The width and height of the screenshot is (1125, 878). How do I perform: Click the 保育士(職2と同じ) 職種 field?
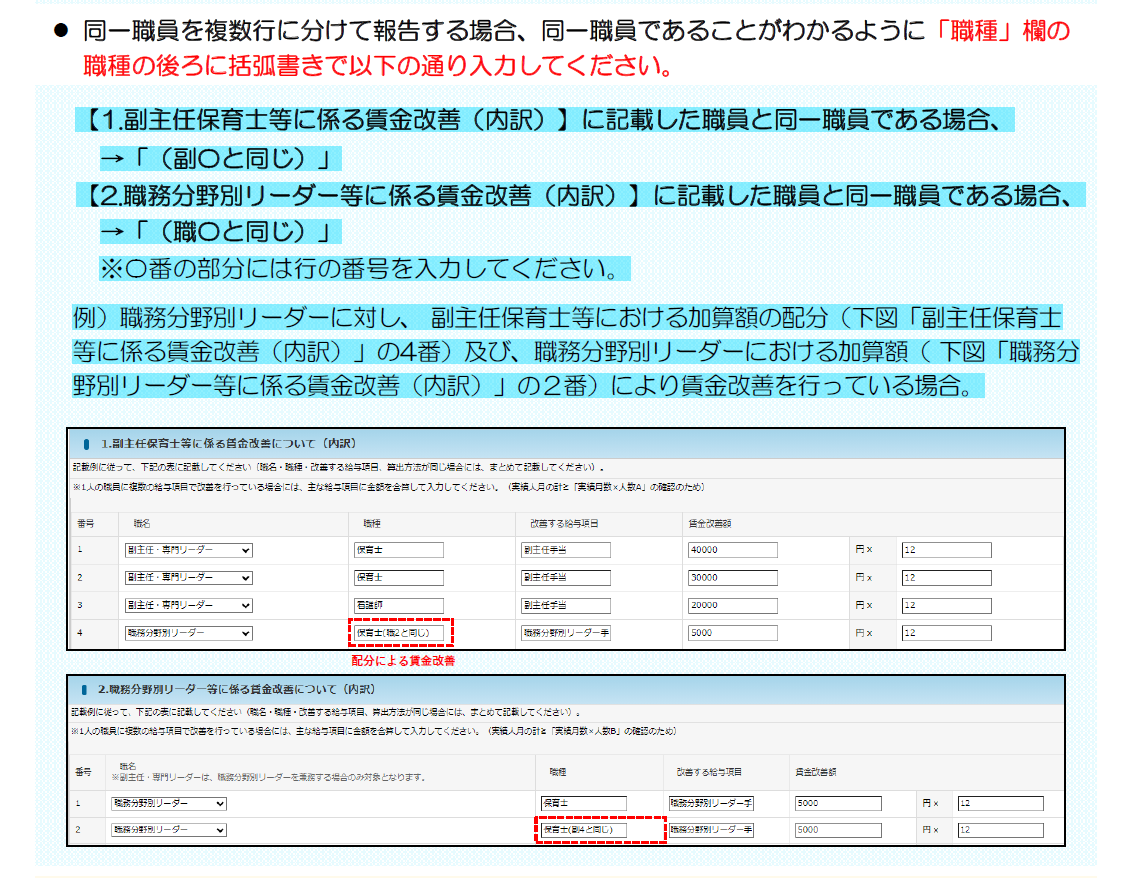pos(398,633)
